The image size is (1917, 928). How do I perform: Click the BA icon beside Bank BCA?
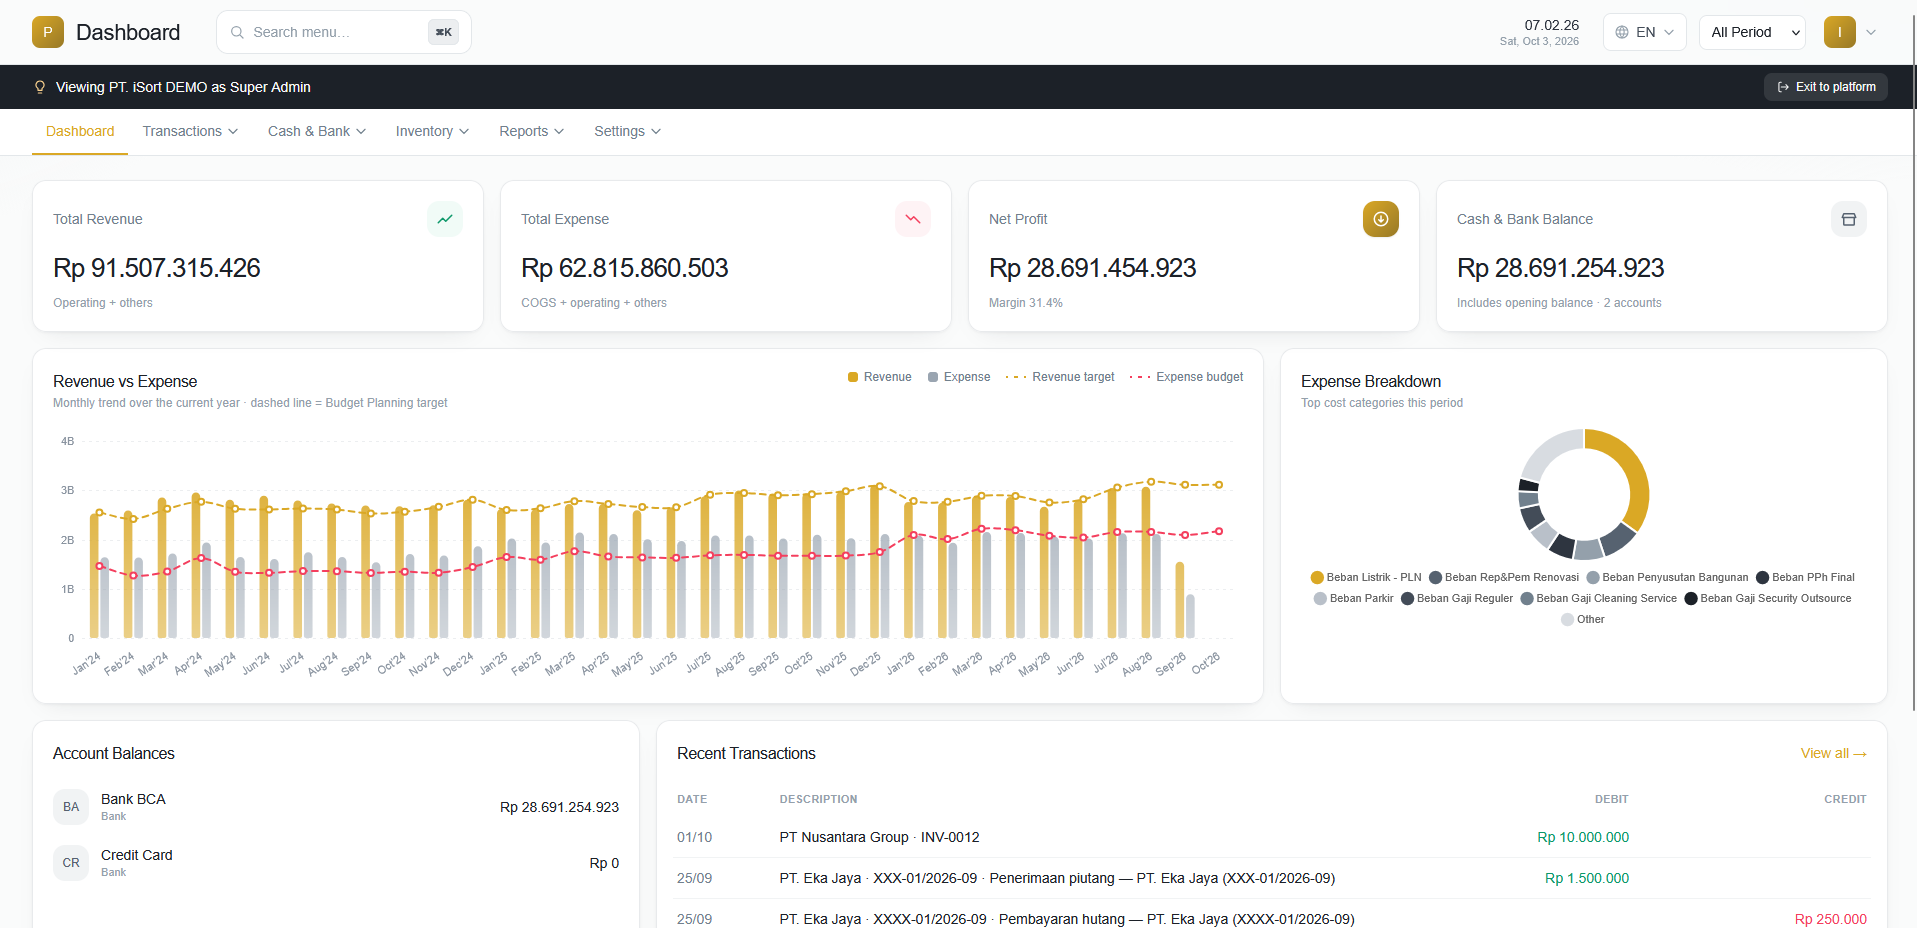click(71, 807)
